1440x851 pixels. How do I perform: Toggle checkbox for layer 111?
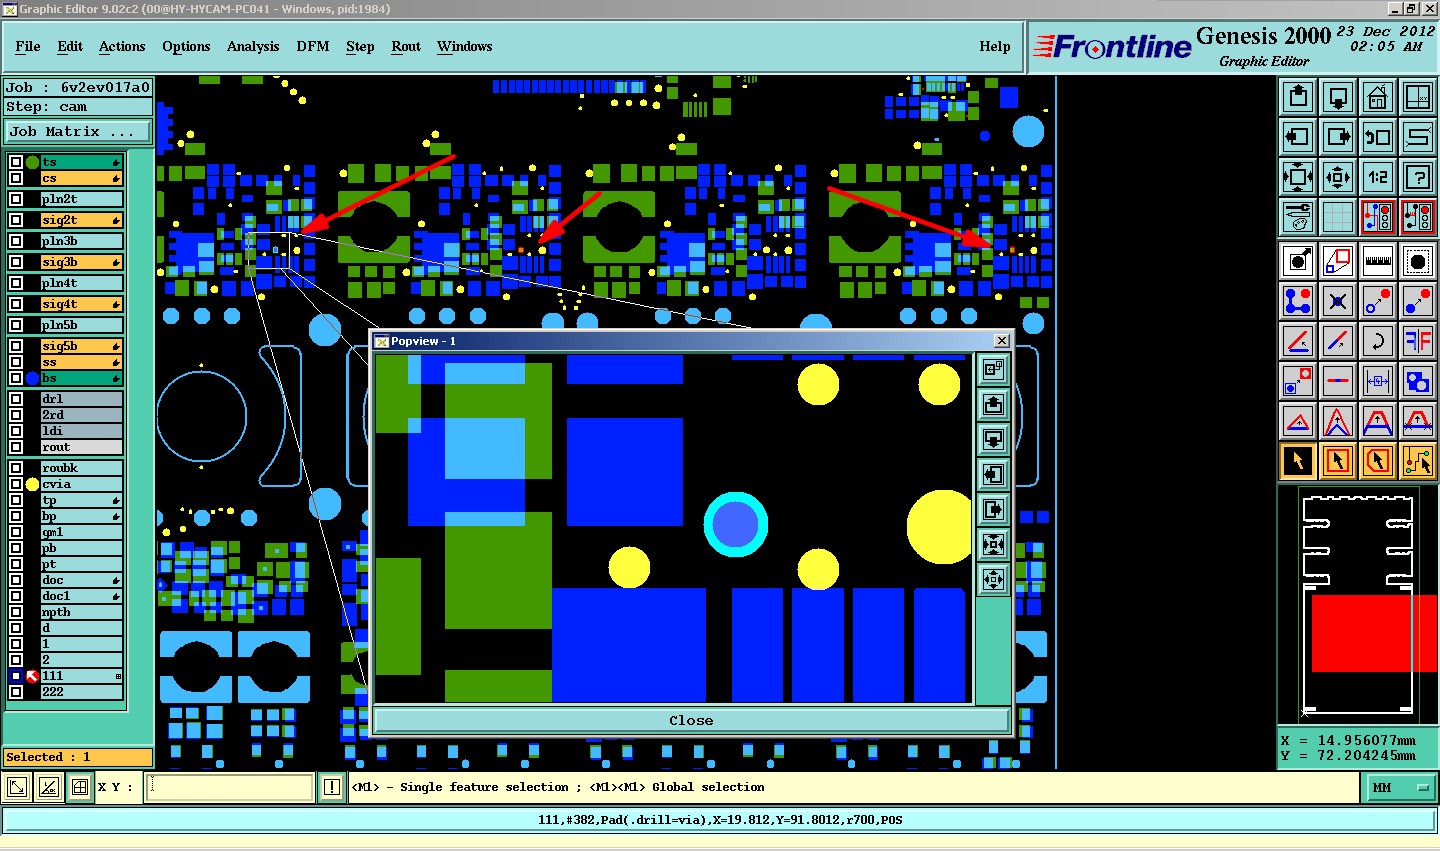16,676
